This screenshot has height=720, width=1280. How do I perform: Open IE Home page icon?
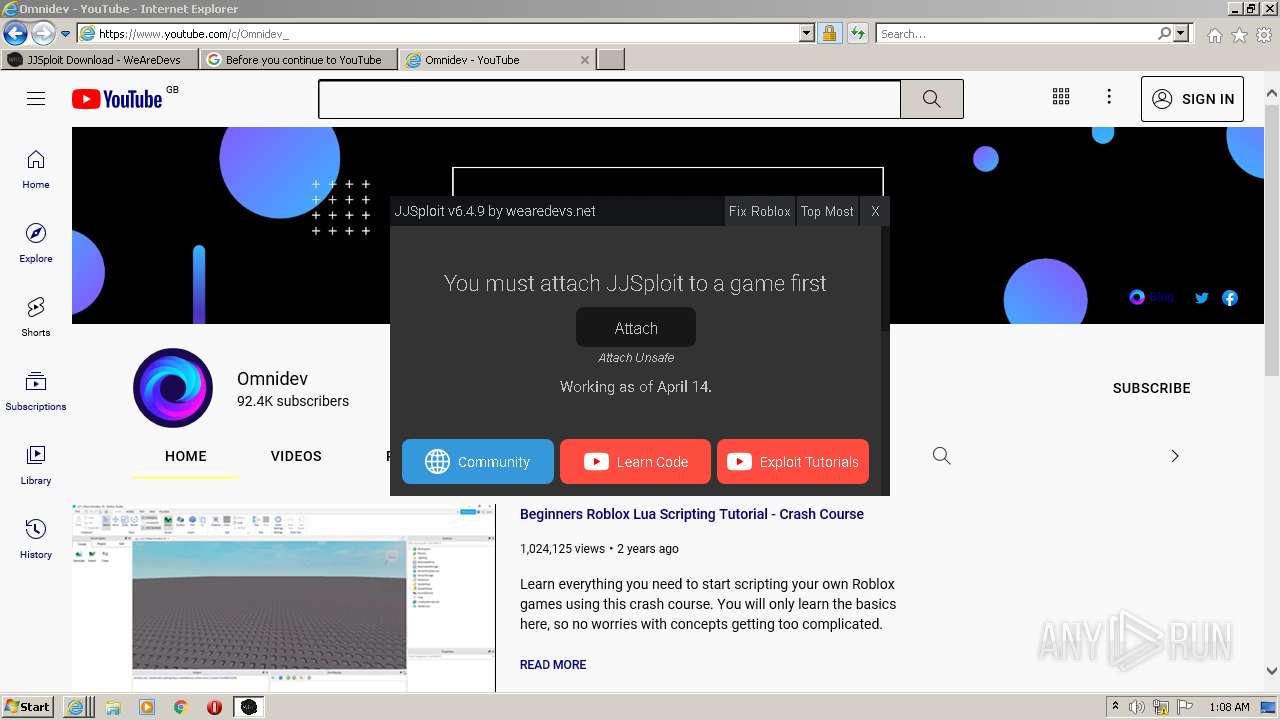point(1214,34)
